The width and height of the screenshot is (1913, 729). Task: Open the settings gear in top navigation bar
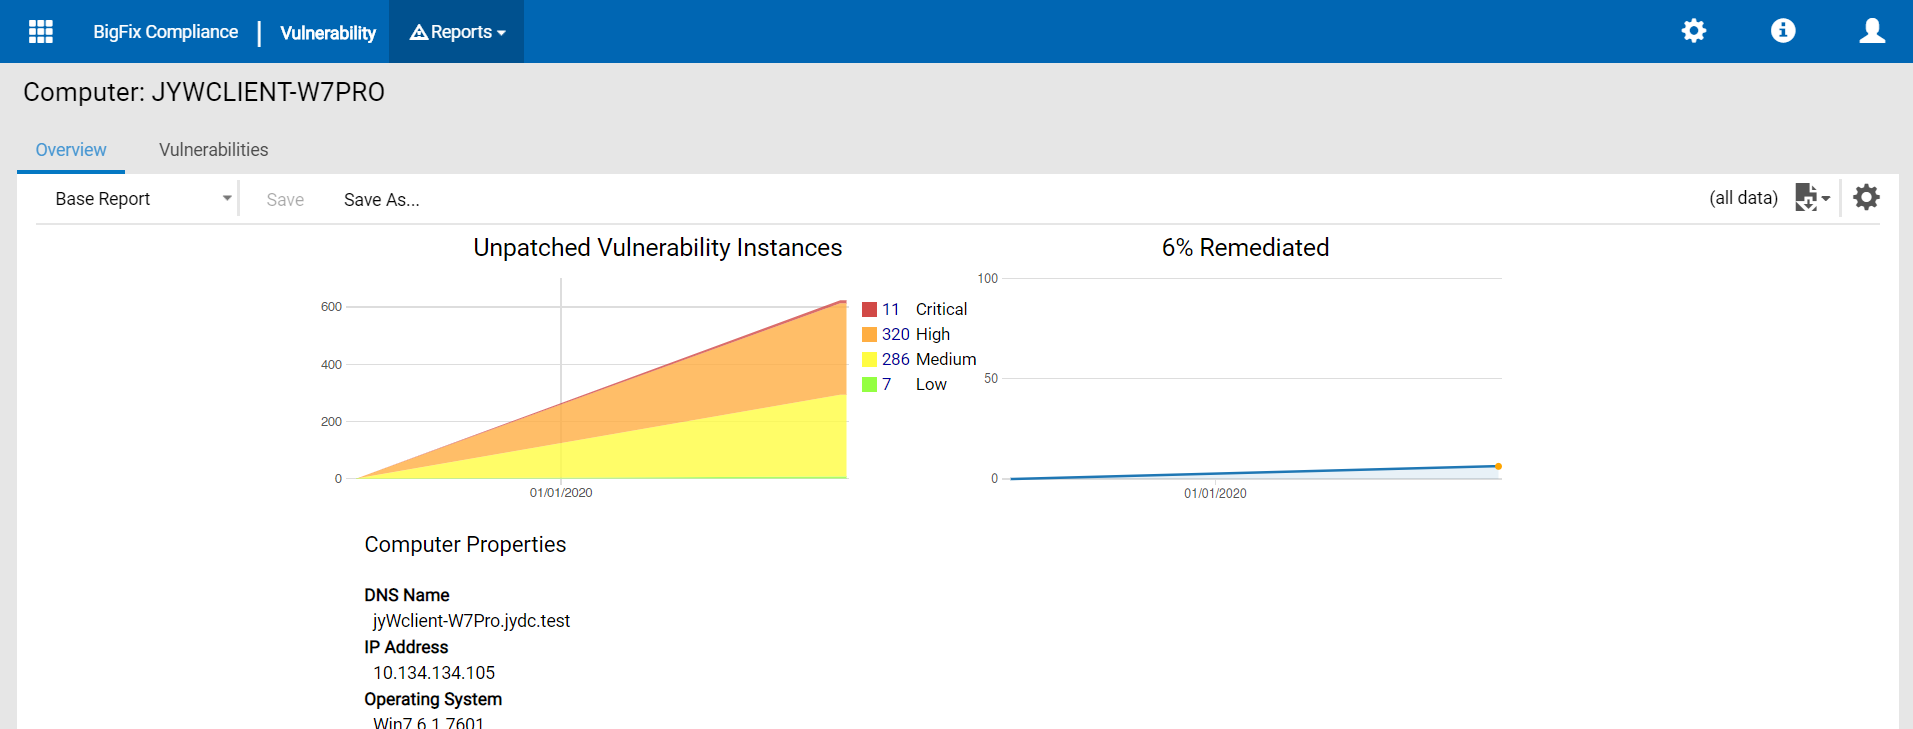(x=1693, y=31)
